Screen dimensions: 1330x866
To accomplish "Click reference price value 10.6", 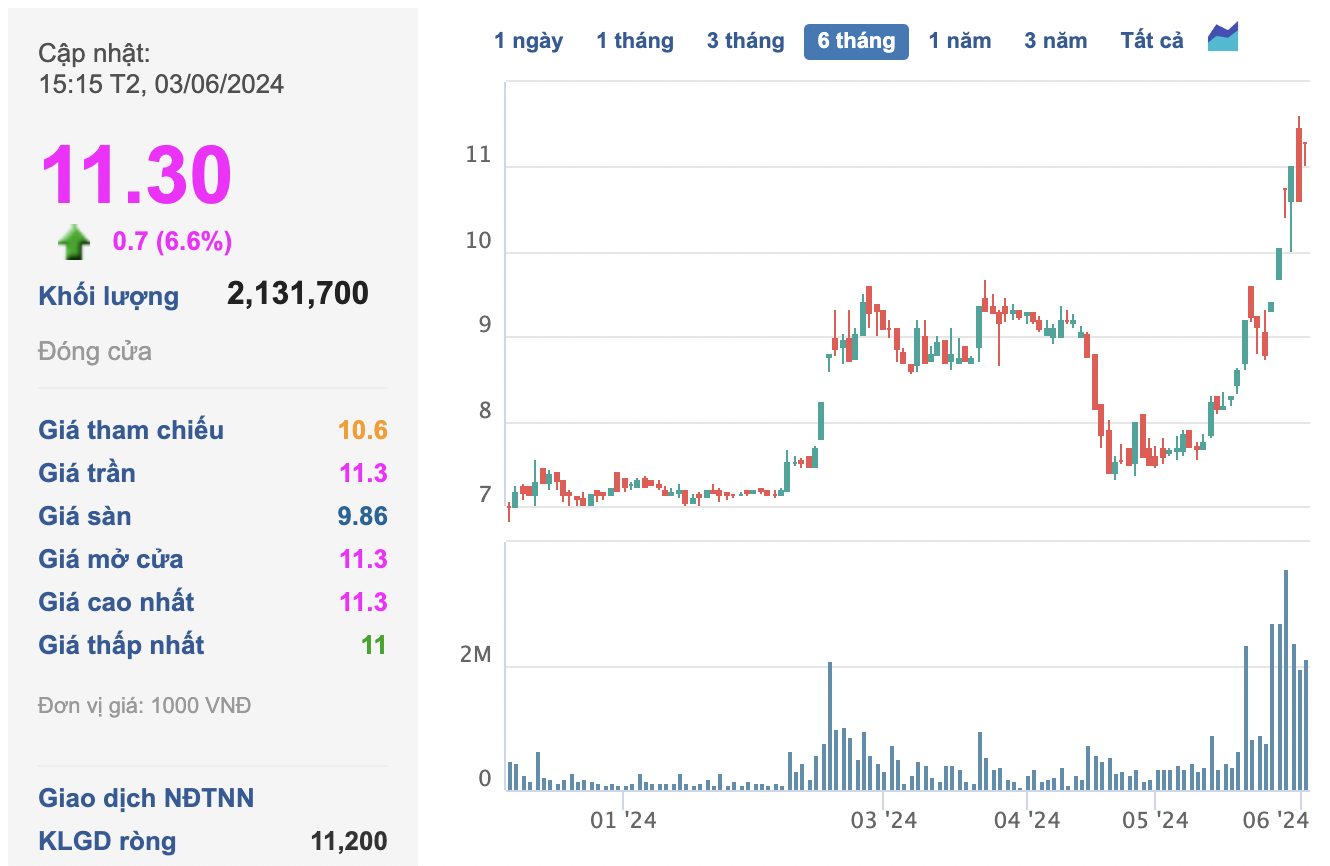I will 363,430.
